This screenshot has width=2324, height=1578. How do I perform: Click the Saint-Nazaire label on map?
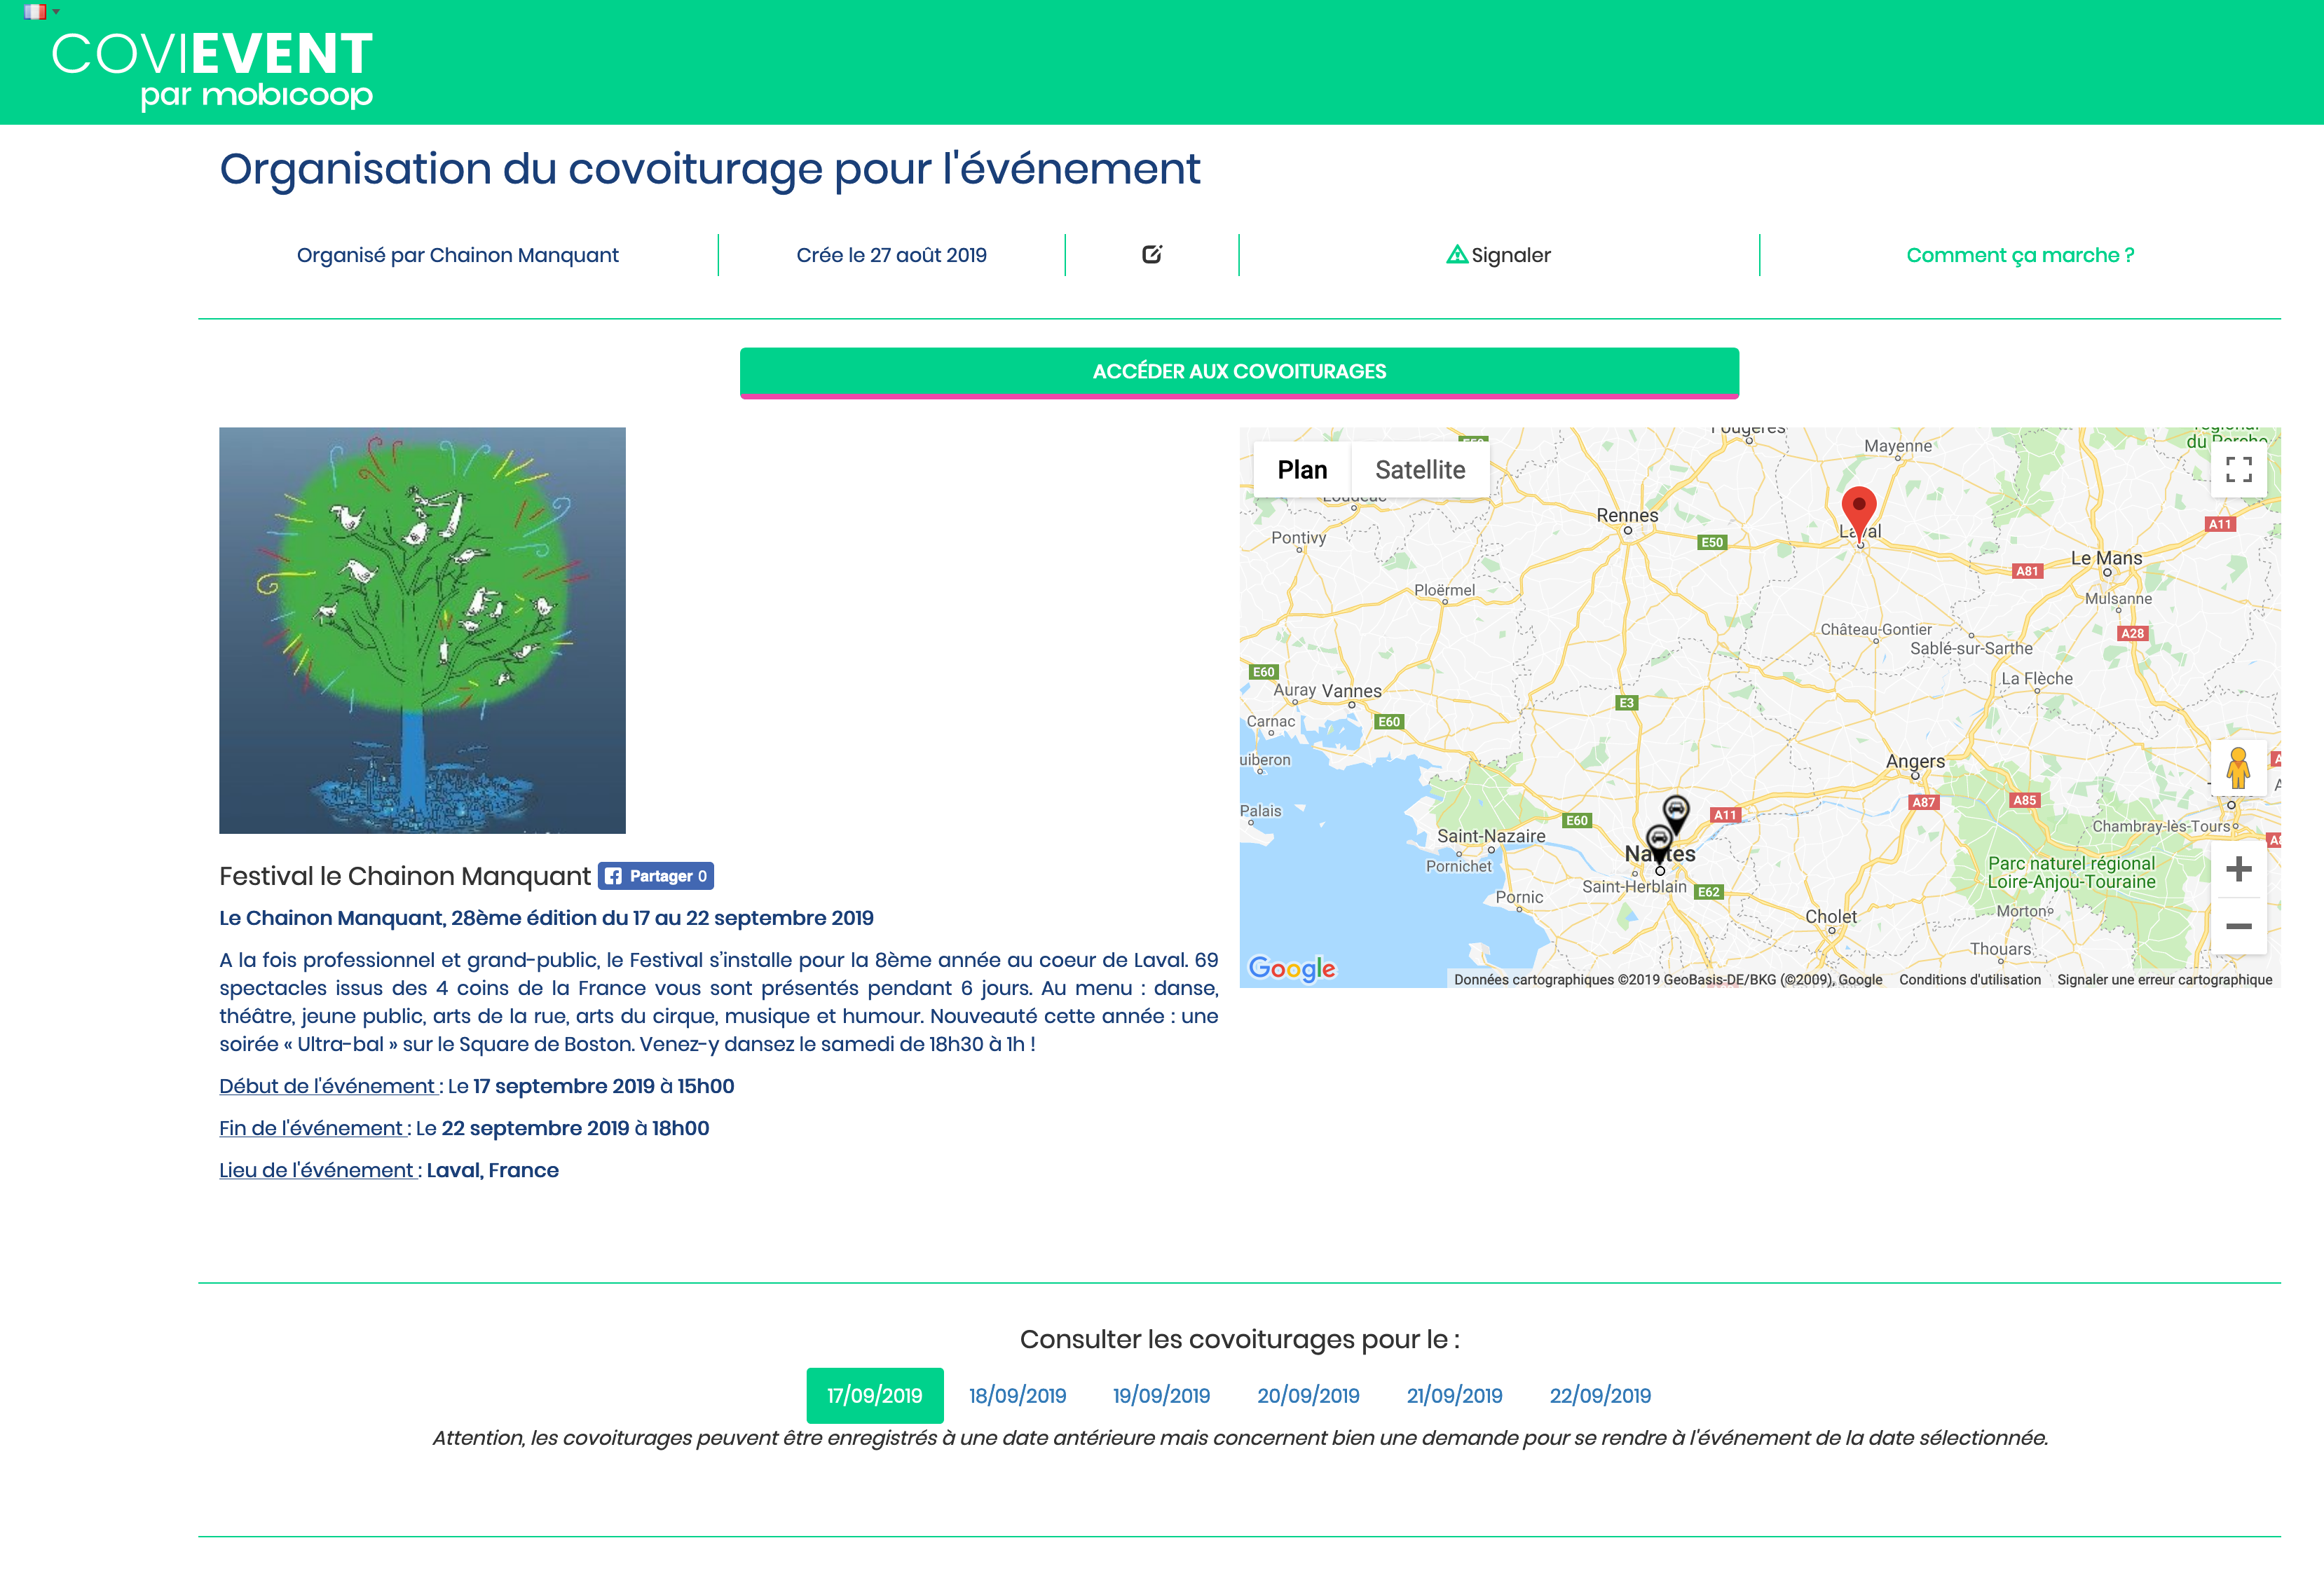tap(1491, 836)
